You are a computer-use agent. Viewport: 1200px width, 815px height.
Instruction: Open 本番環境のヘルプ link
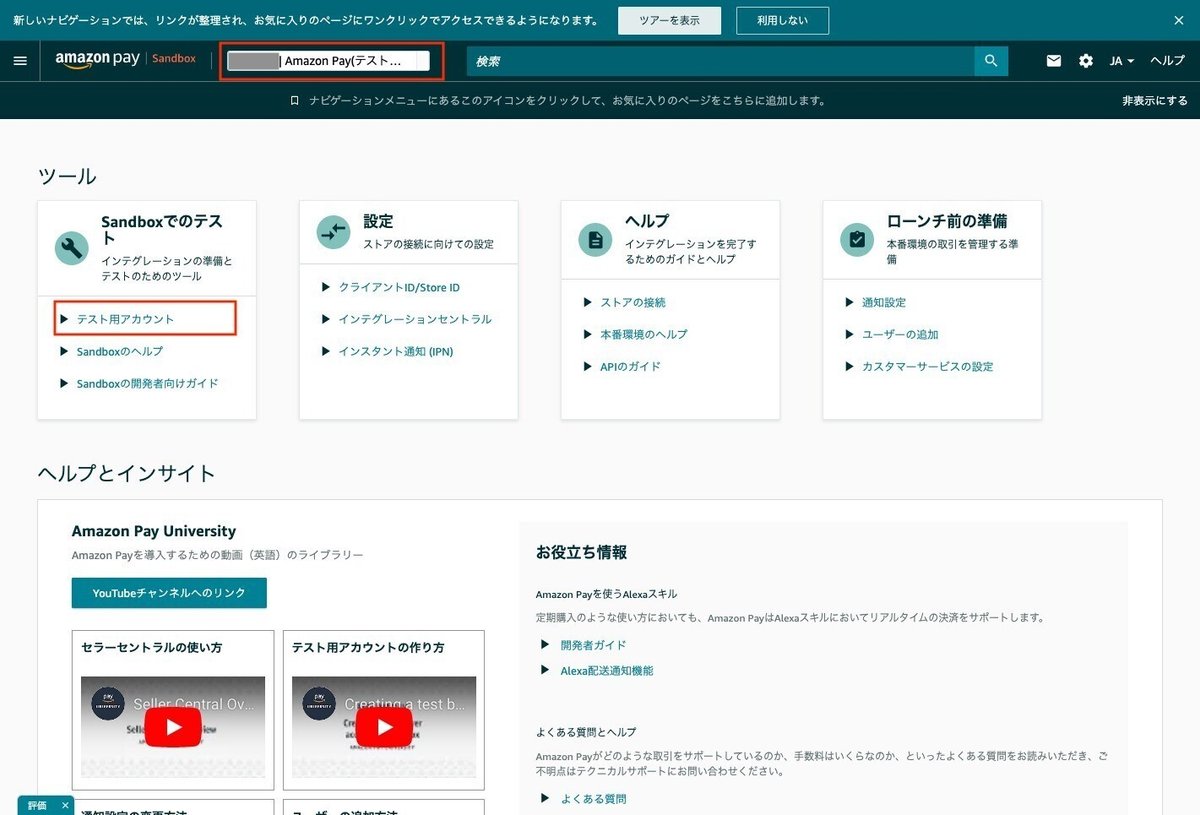(644, 334)
